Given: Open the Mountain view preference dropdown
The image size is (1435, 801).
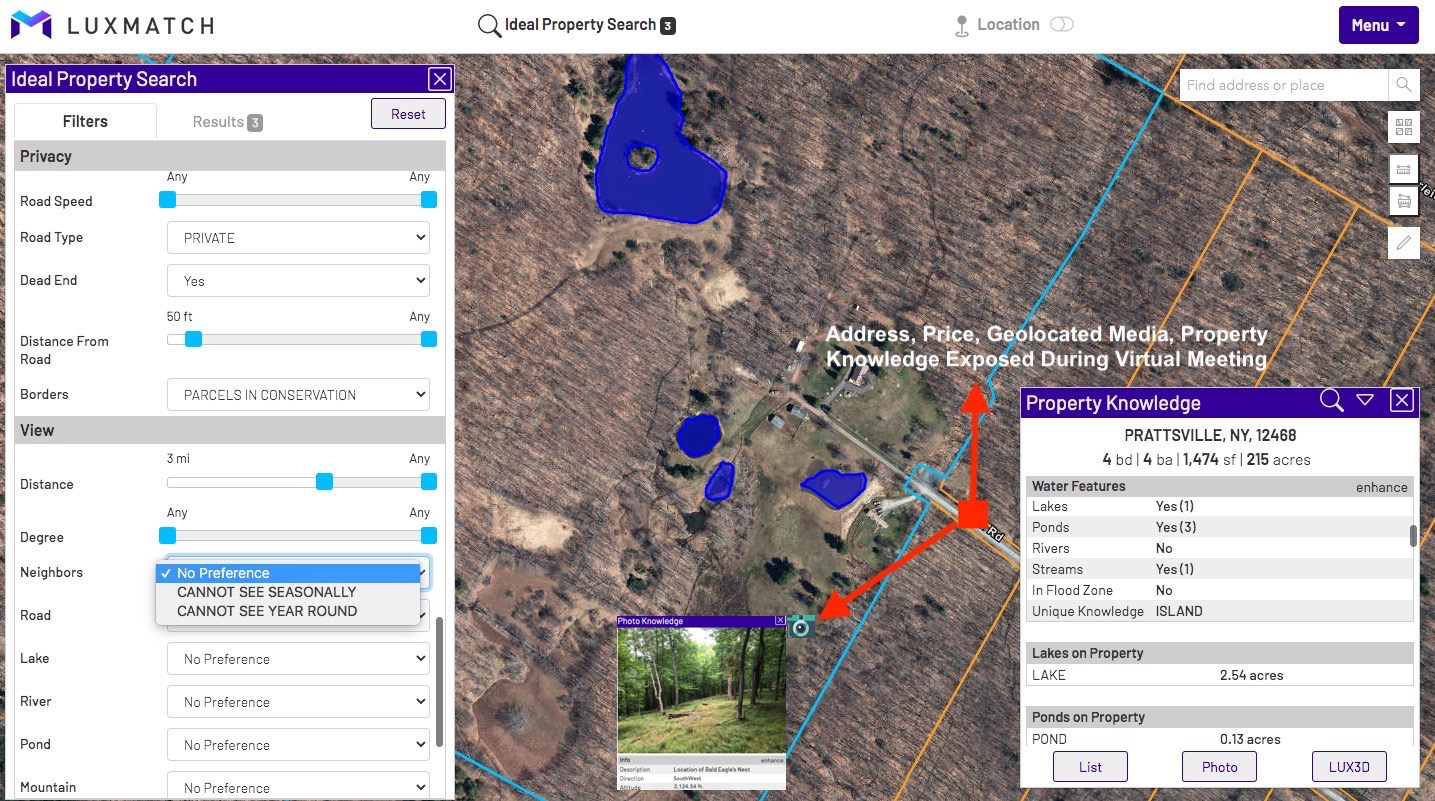Looking at the screenshot, I should coord(298,786).
